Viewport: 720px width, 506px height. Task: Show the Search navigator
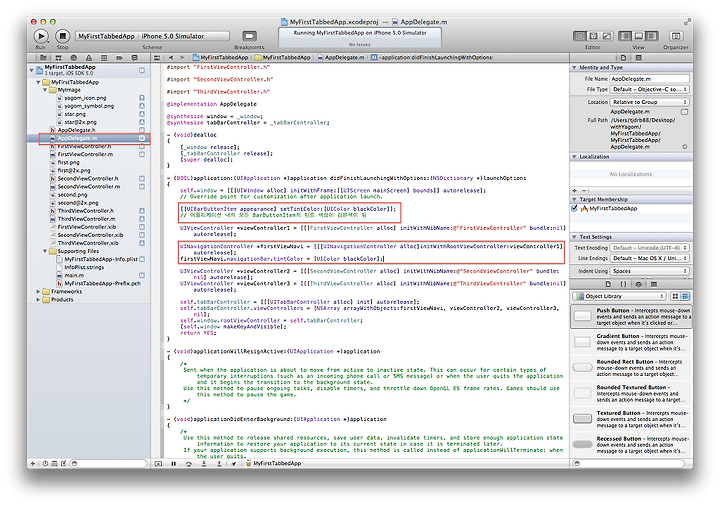pyautogui.click(x=73, y=58)
